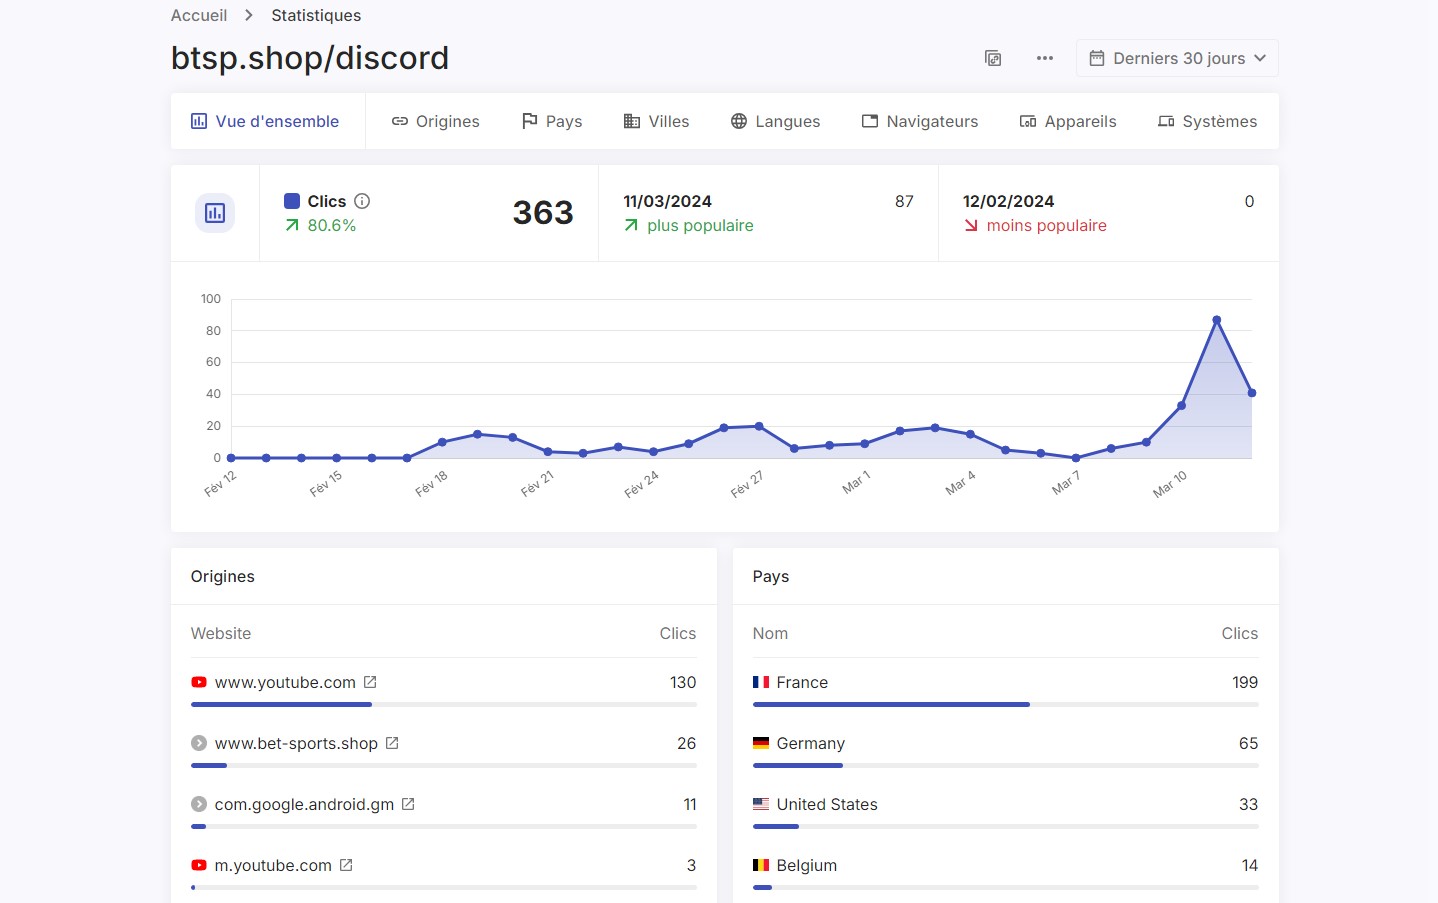Switch to the Origines tab
1438x903 pixels.
click(x=435, y=121)
